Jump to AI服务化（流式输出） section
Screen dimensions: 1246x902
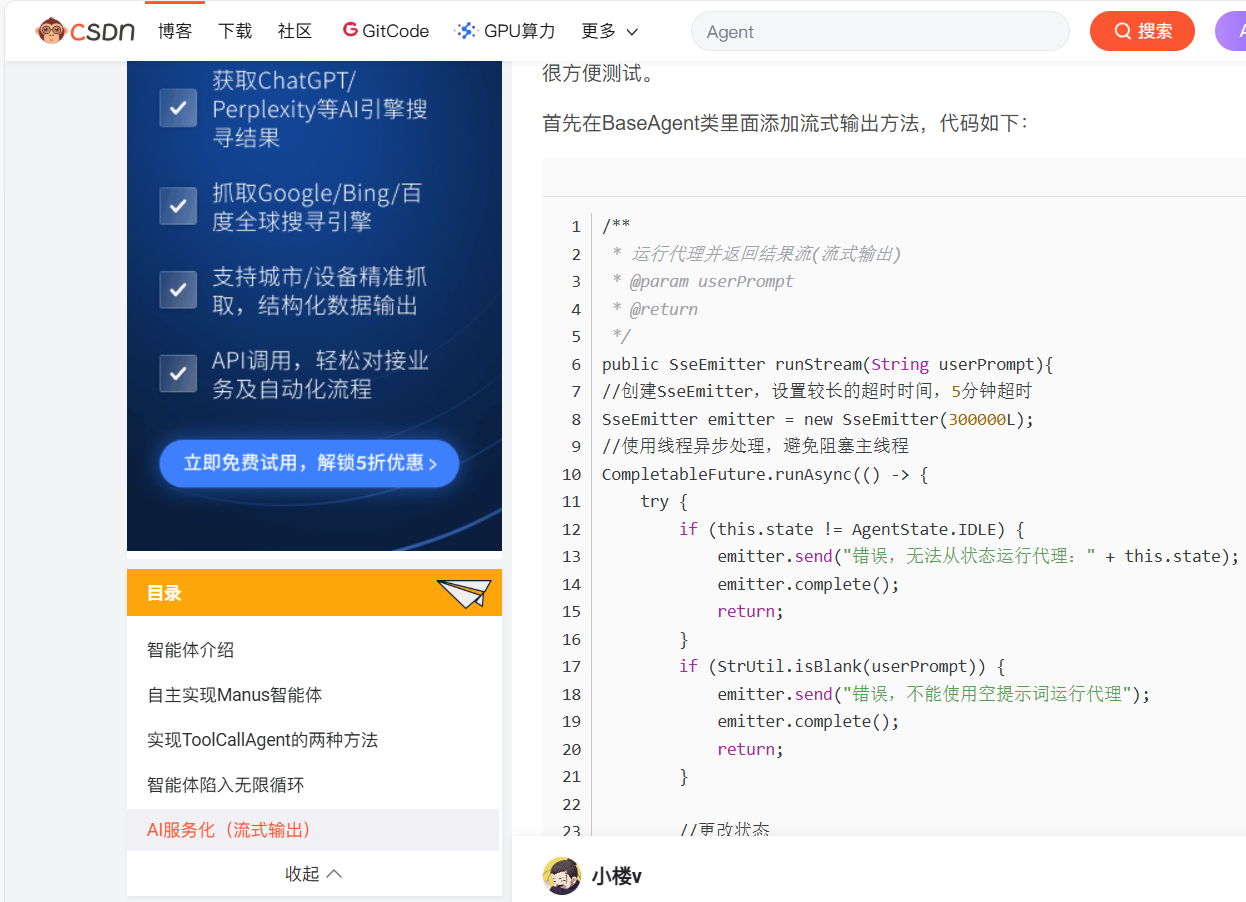[x=229, y=830]
